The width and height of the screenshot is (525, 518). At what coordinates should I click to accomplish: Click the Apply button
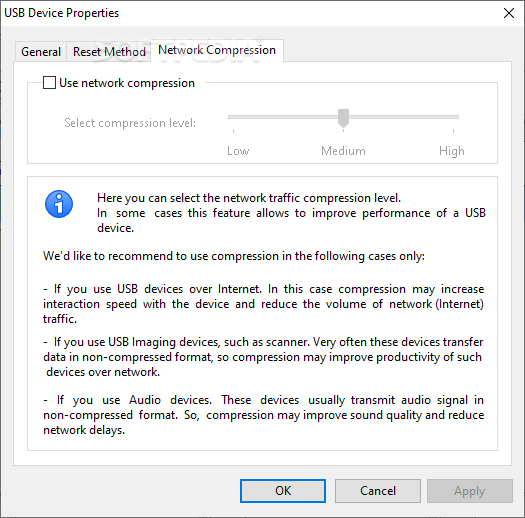click(470, 491)
